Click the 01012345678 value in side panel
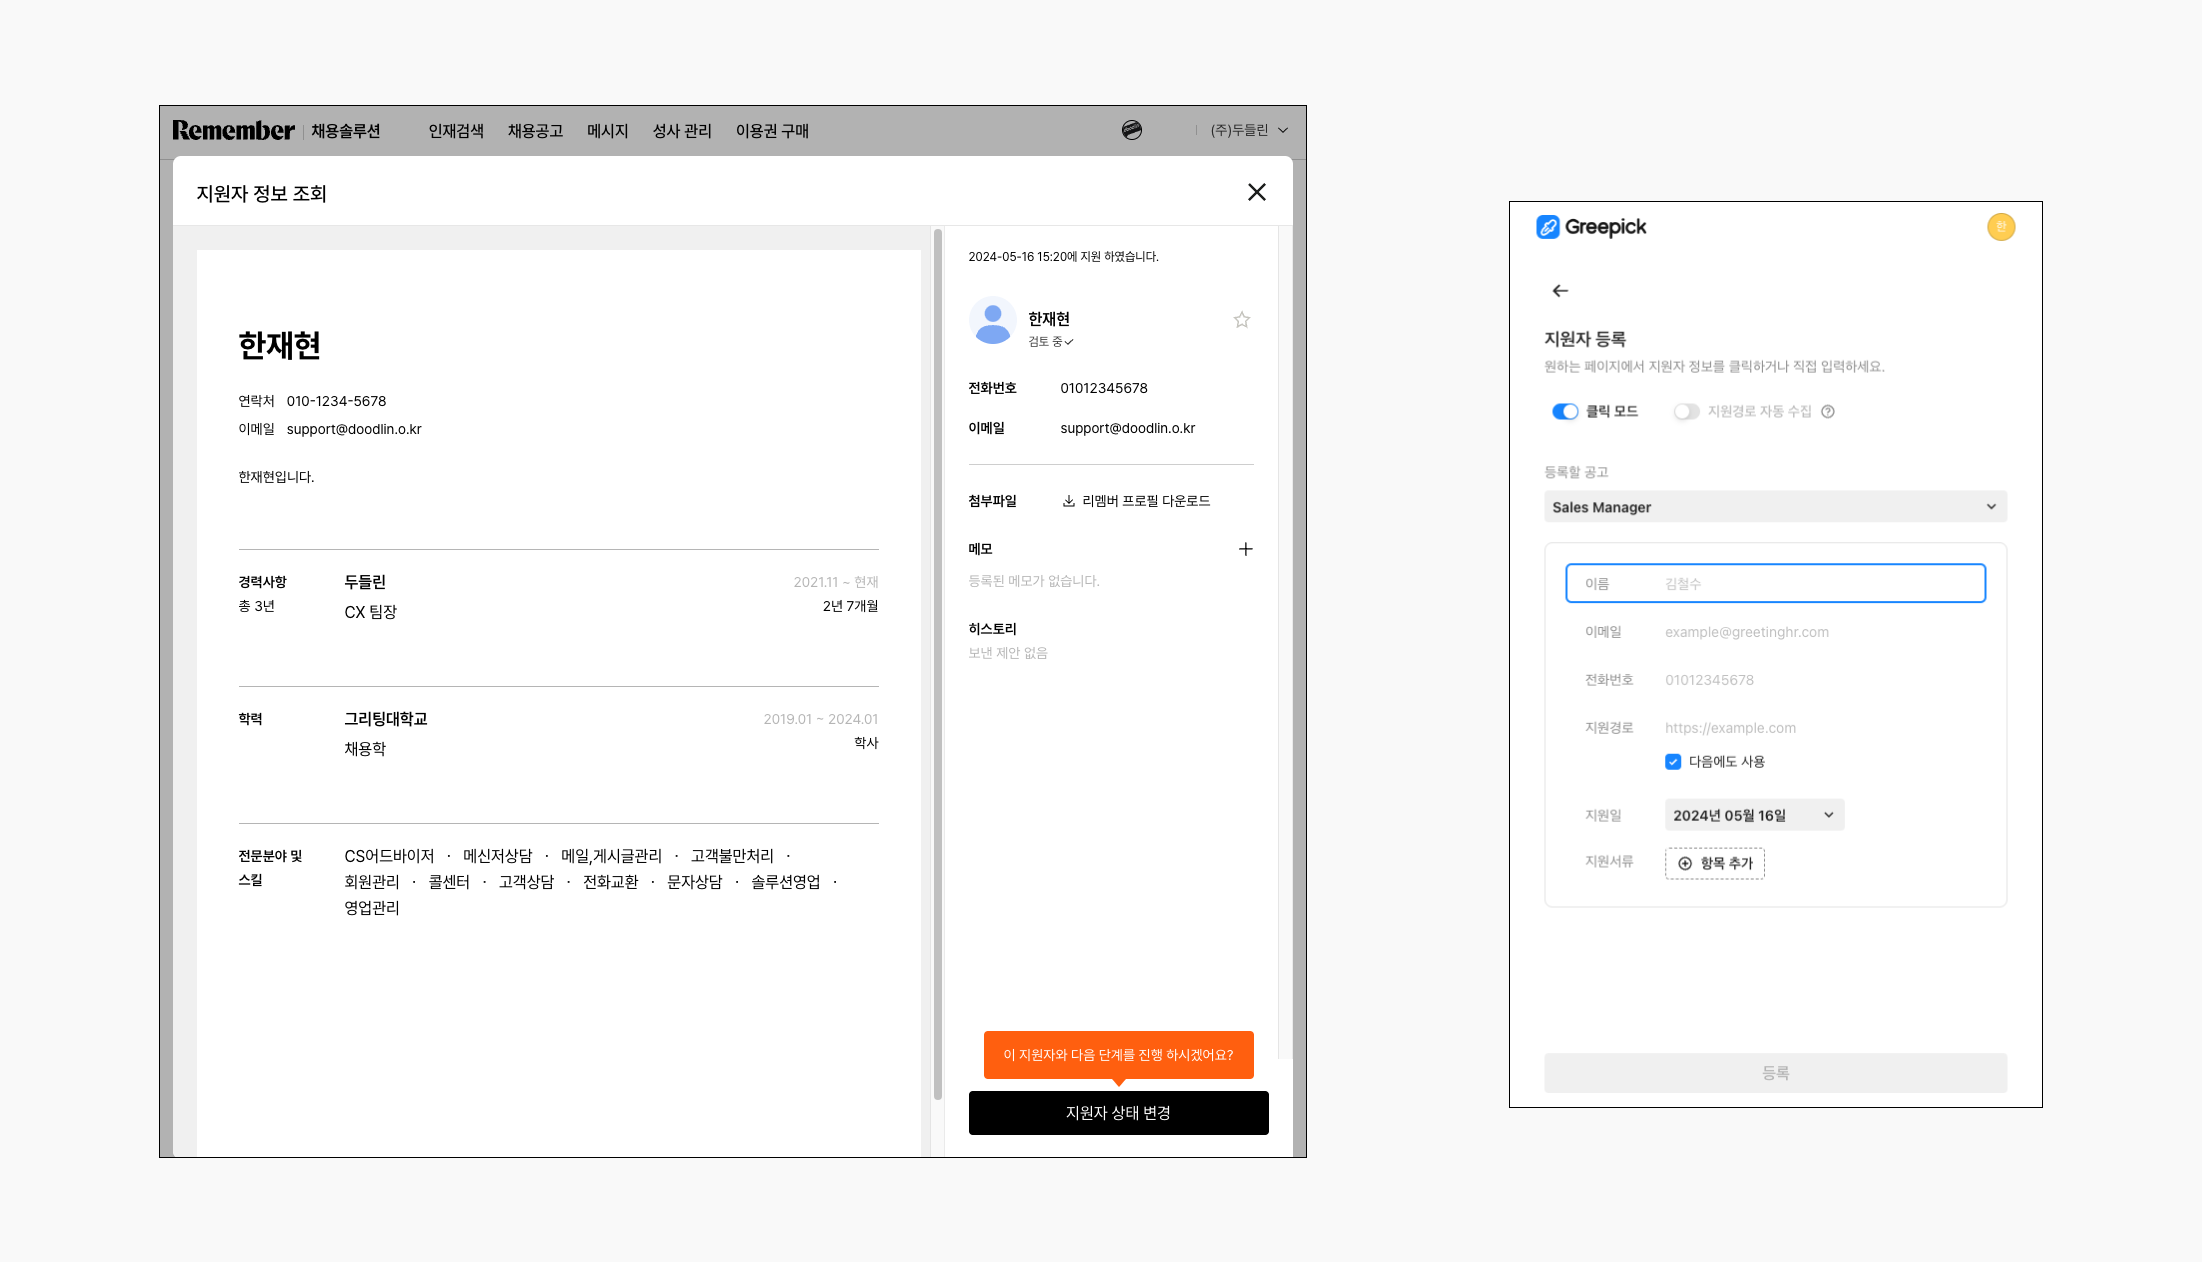This screenshot has height=1262, width=2202. point(1104,388)
